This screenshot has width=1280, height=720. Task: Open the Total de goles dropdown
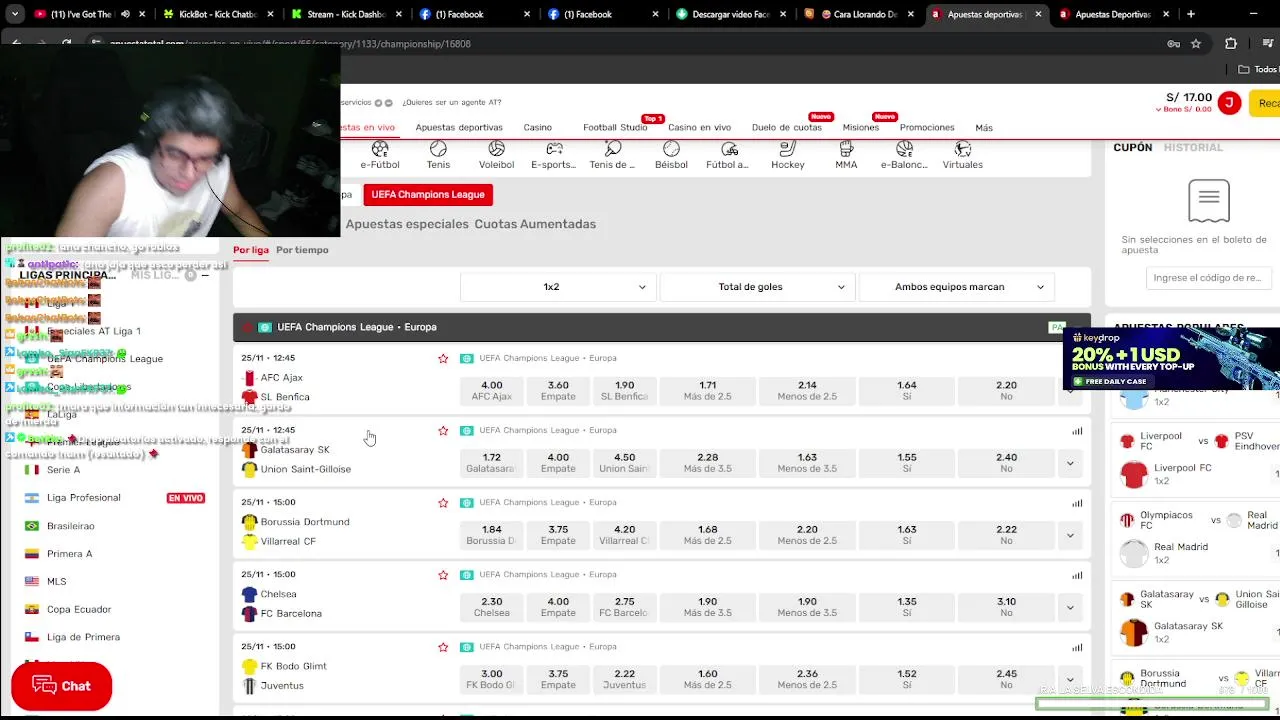tap(756, 287)
